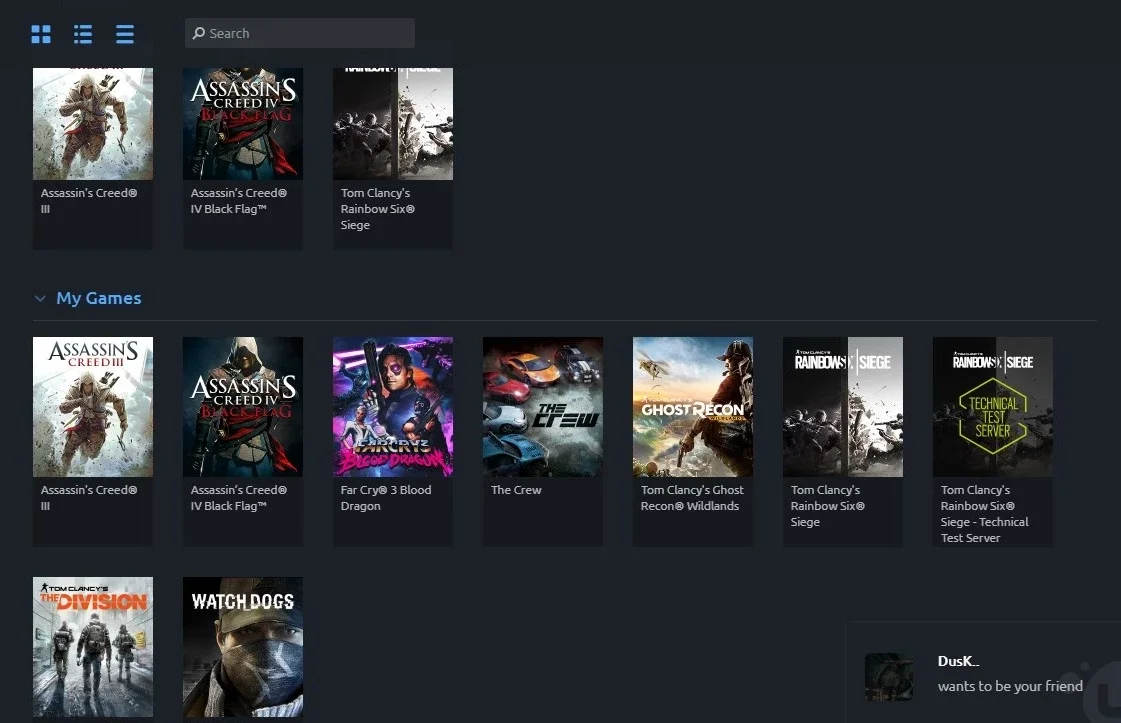Viewport: 1121px width, 723px height.
Task: Switch to compact list view
Action: coord(124,34)
